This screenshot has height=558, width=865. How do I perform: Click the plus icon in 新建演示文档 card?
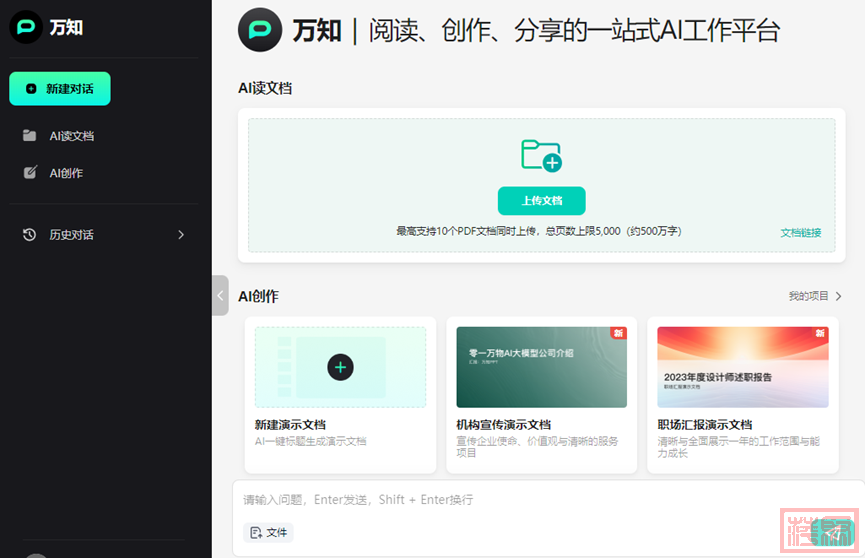pyautogui.click(x=340, y=367)
